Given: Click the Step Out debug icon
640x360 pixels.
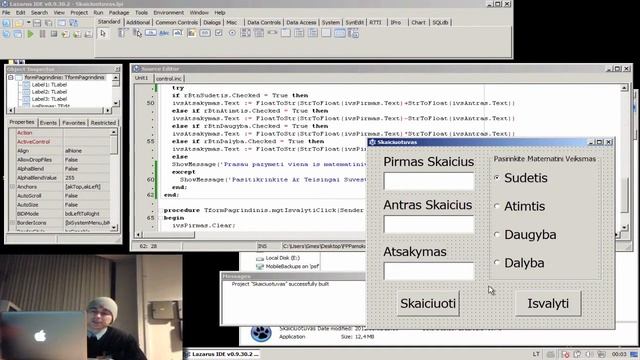Looking at the screenshot, I should tap(88, 34).
